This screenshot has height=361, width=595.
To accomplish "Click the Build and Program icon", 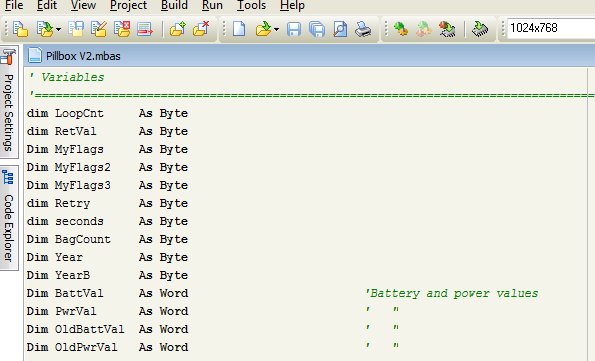I will click(x=447, y=29).
